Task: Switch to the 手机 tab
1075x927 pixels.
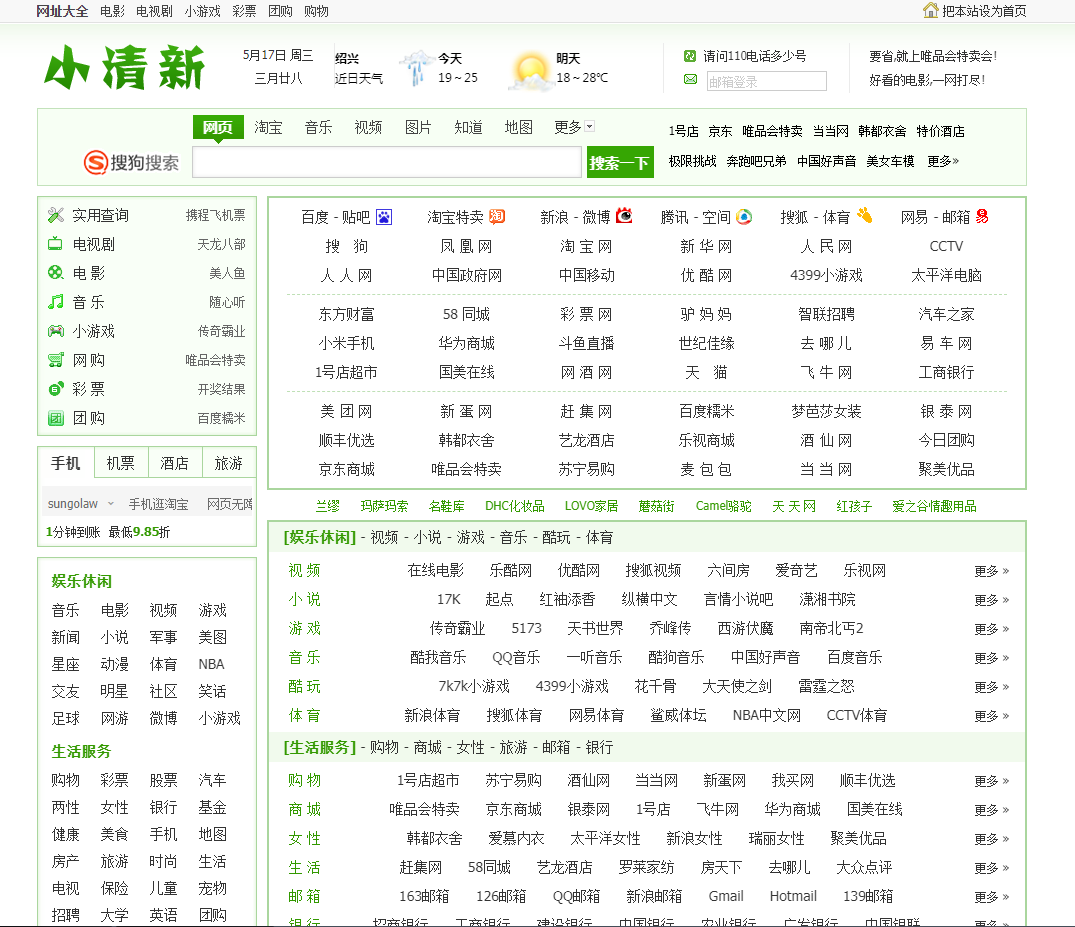Action: click(x=66, y=463)
